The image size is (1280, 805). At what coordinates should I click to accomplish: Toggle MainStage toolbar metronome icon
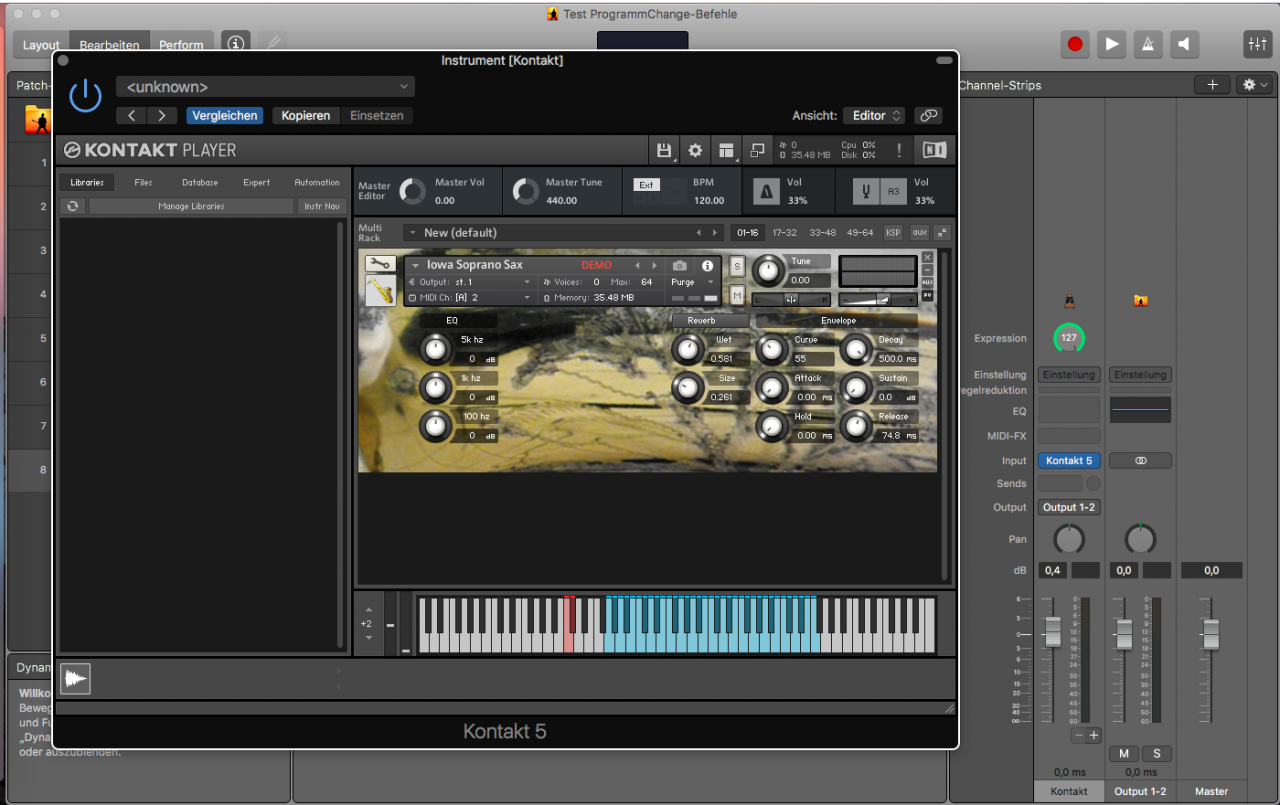pos(1148,44)
